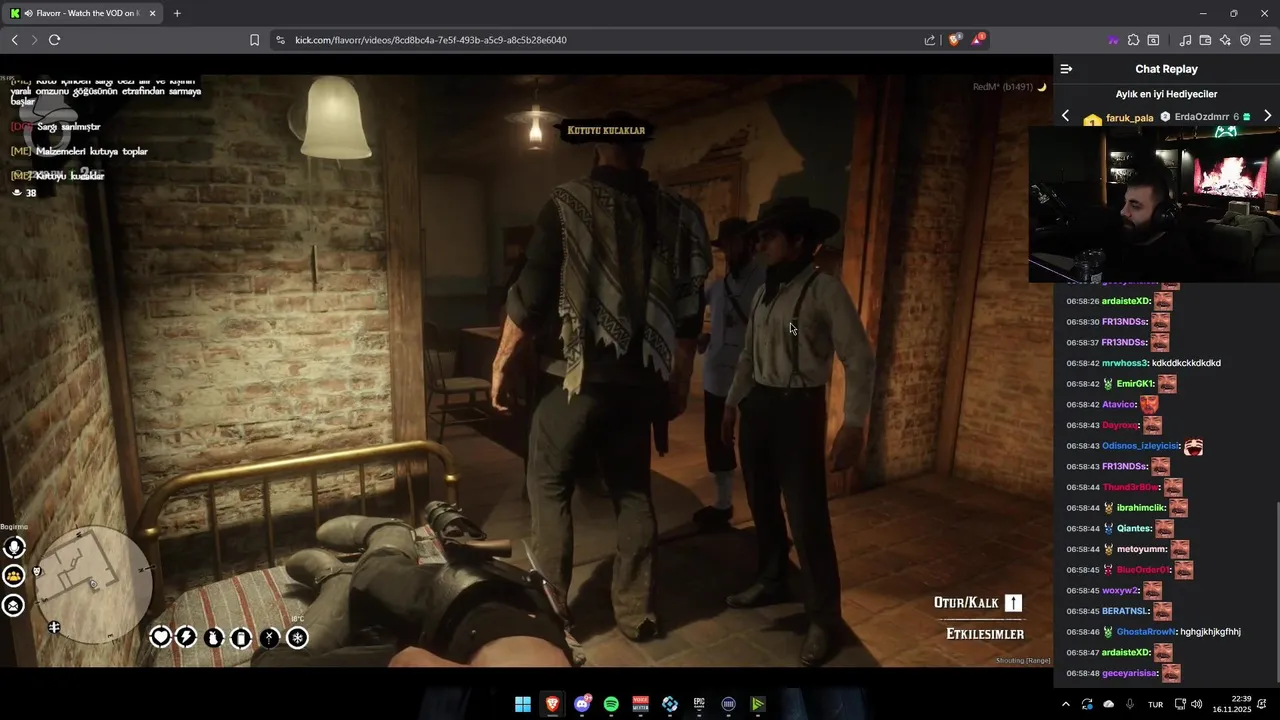Select the Flavorr - Watch the VOD tab

(82, 13)
